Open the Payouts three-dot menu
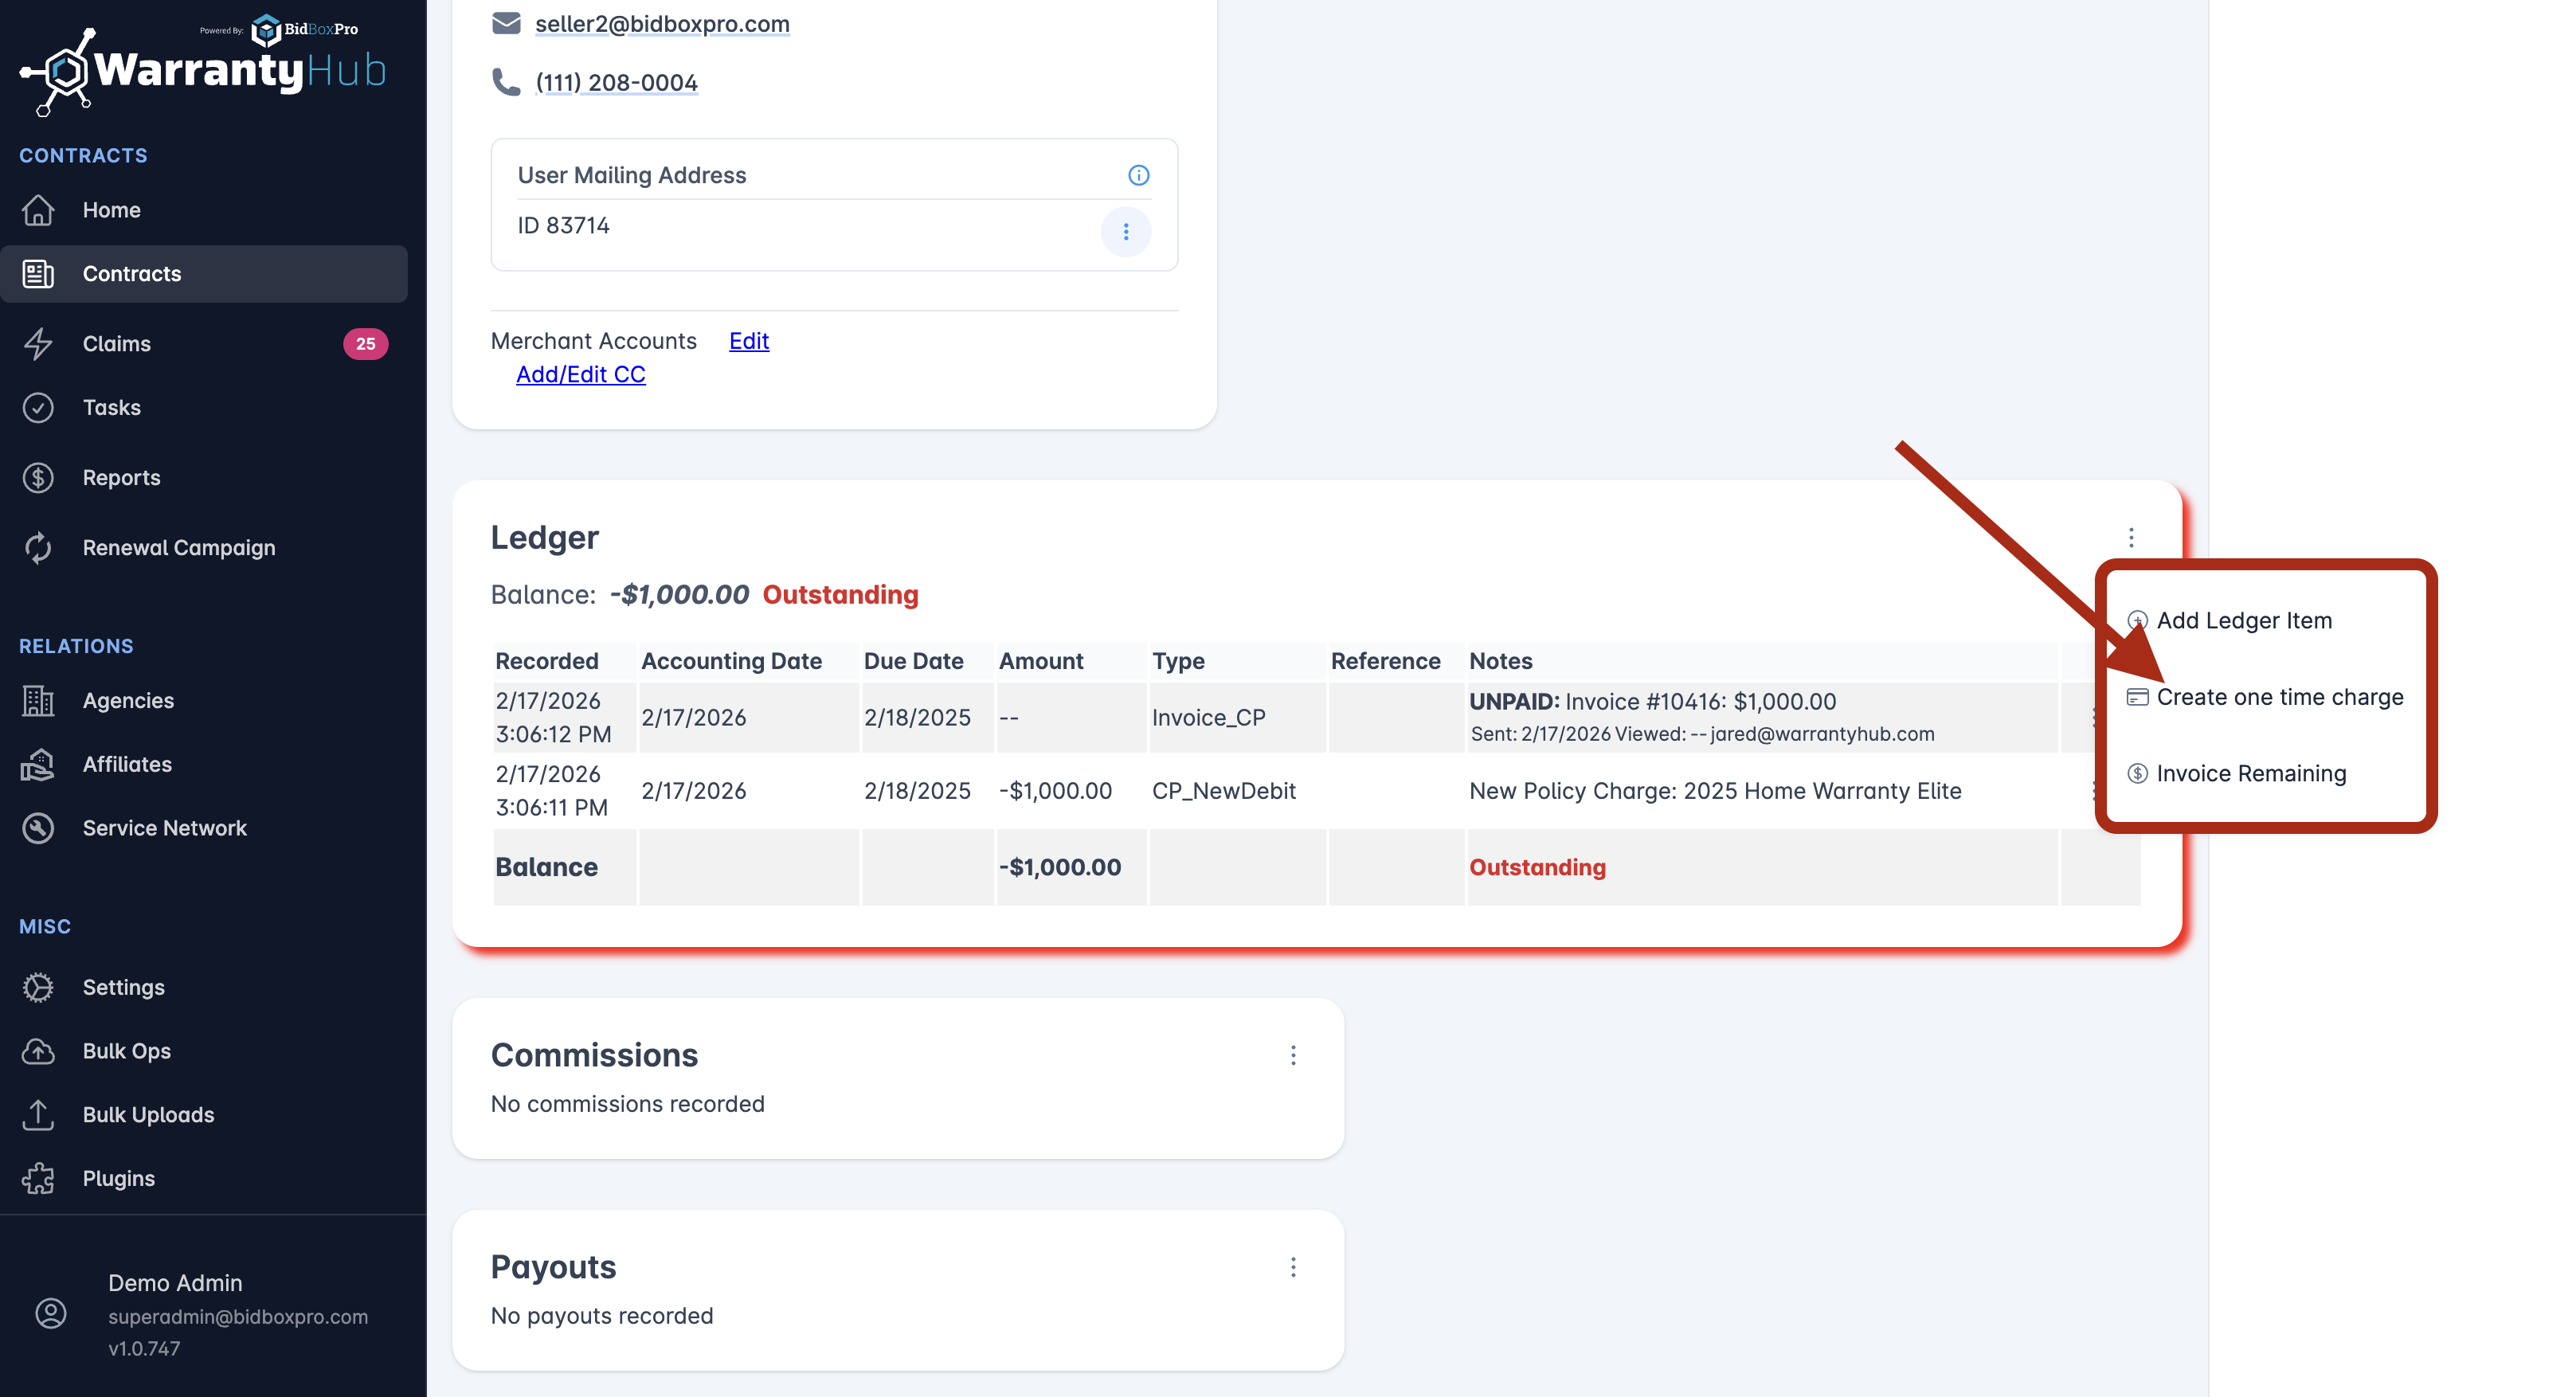2576x1397 pixels. coord(1293,1267)
